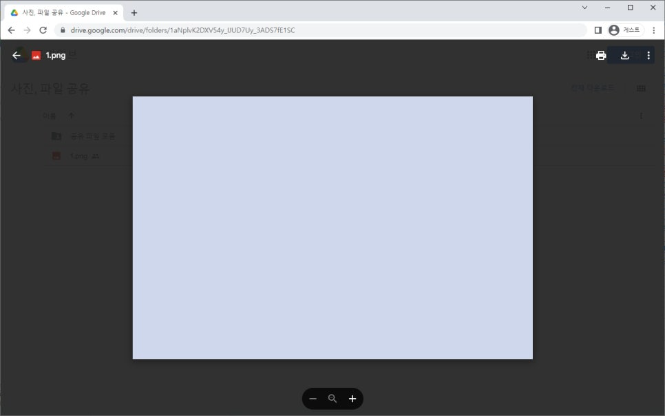The image size is (665, 417).
Task: Reload the current page
Action: 43,30
